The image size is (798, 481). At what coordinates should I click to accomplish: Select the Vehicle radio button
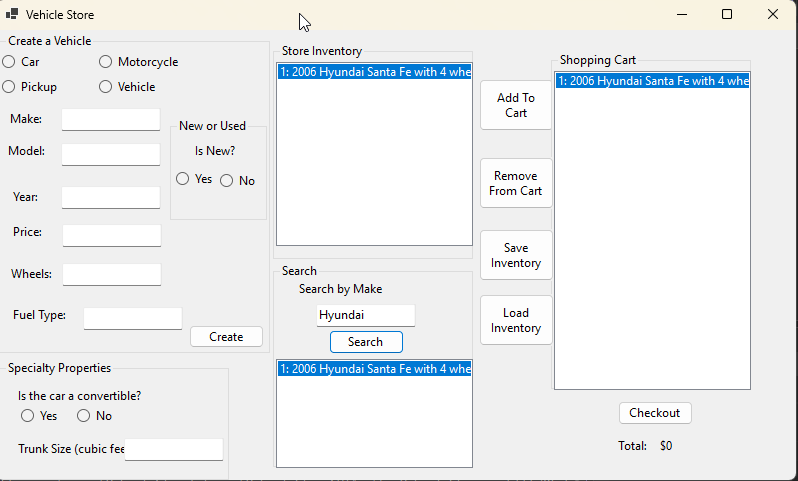click(x=106, y=87)
